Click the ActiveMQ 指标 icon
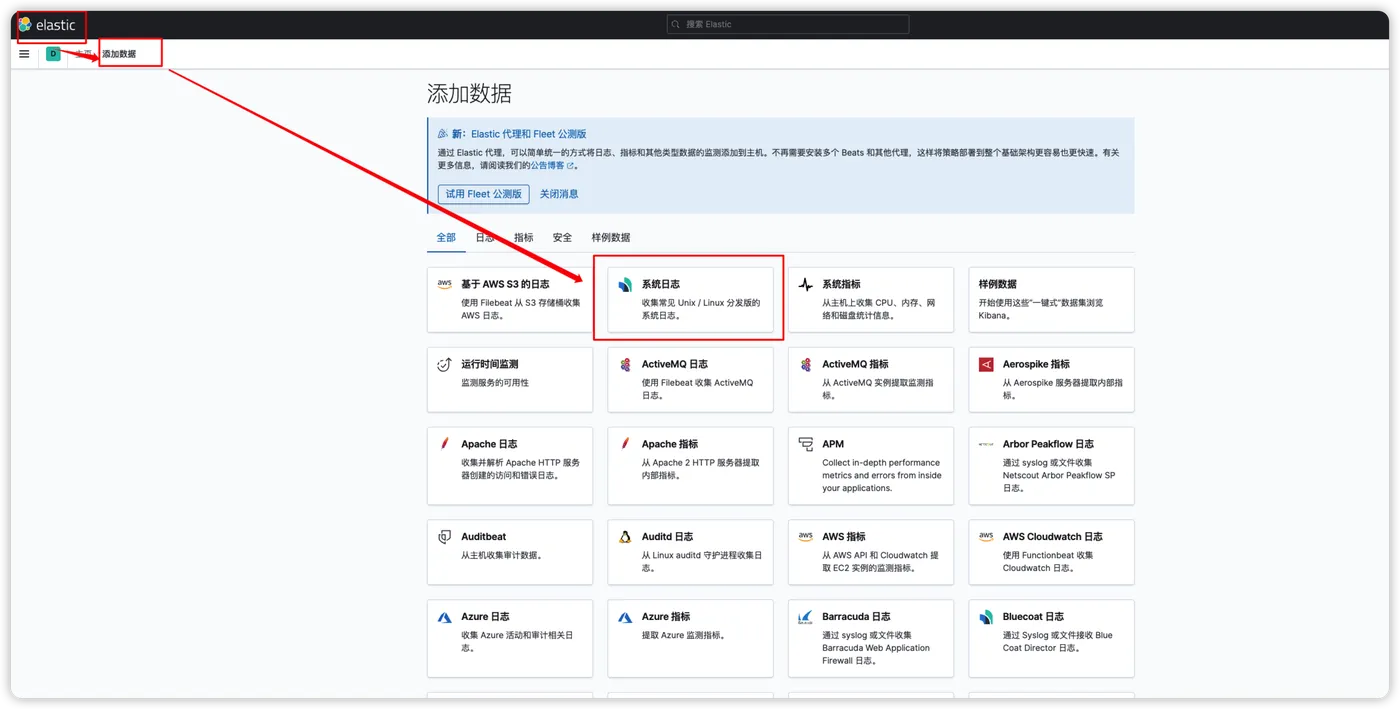Screen dimensions: 1400x709 click(x=806, y=365)
